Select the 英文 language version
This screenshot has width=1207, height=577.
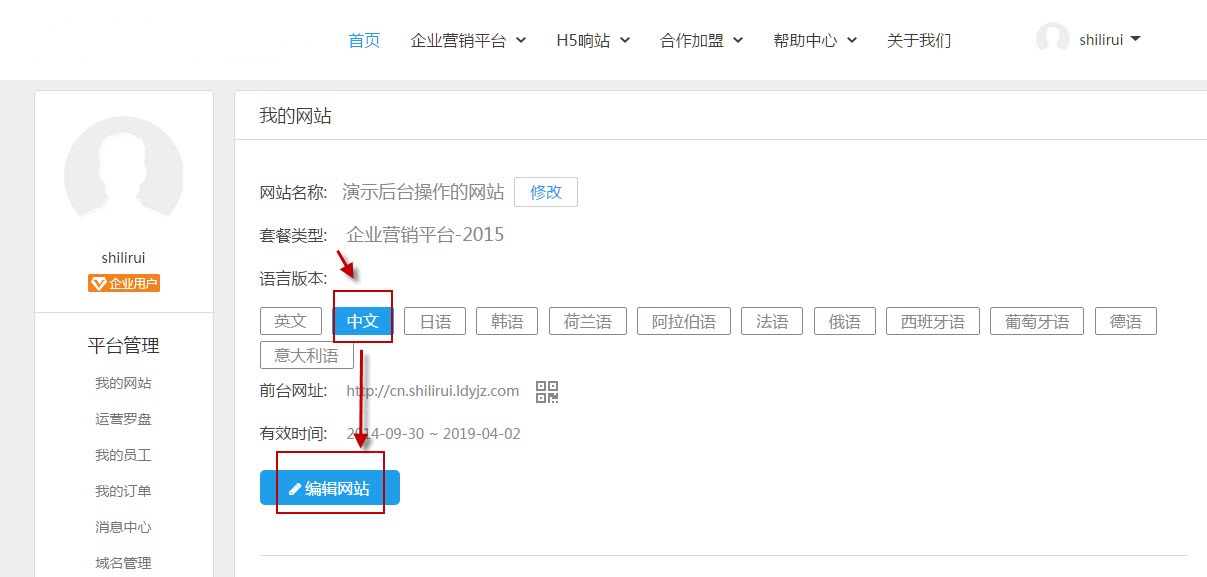tap(291, 321)
